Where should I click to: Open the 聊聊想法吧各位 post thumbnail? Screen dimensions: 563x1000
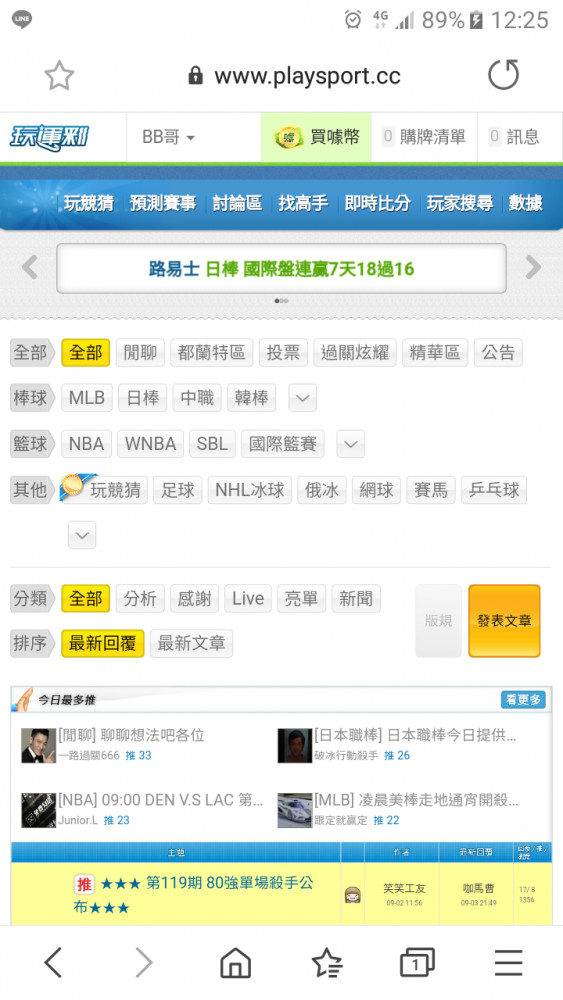[38, 745]
